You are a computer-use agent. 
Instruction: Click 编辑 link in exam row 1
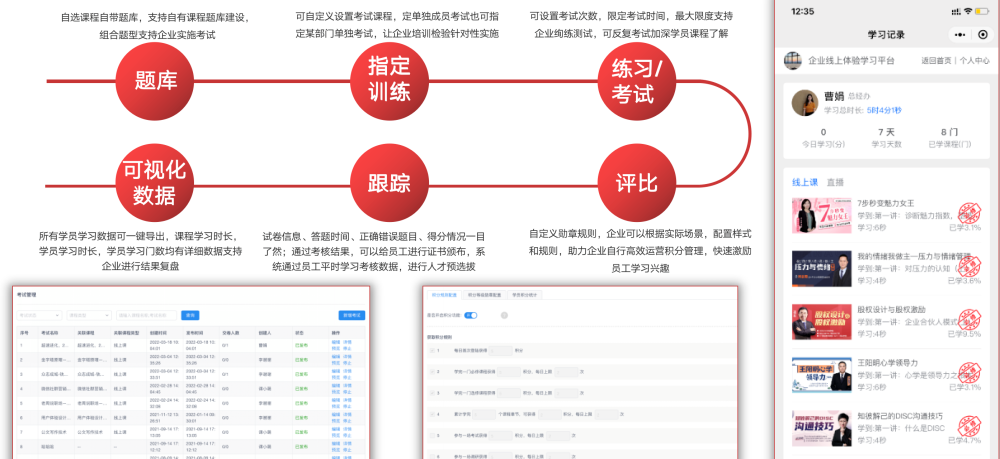335,342
